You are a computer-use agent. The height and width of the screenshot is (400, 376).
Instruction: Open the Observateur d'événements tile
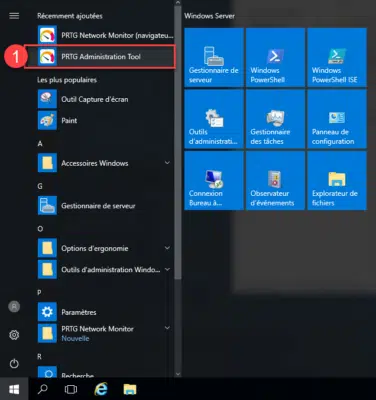pos(275,180)
